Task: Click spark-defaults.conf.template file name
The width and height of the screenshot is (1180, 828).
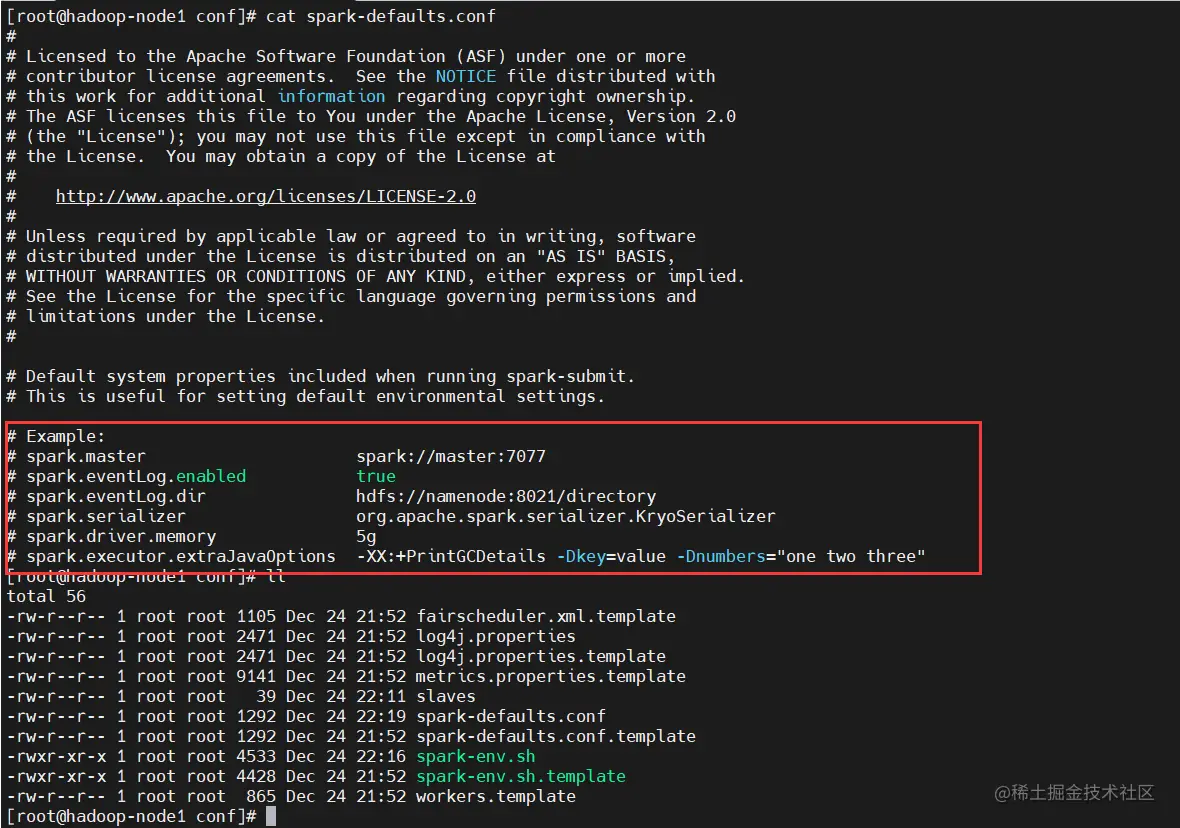Action: point(556,736)
